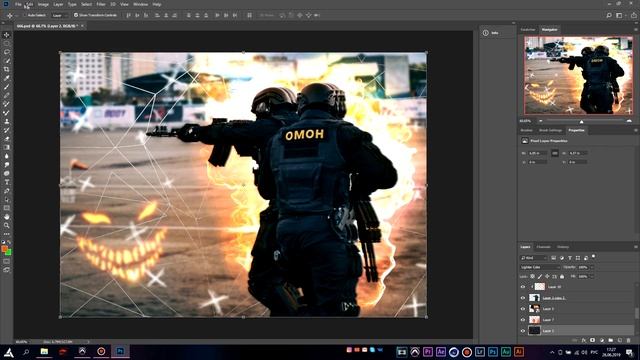Screen dimensions: 640x360
Task: Filter layers by type (T icon)
Action: pos(570,258)
